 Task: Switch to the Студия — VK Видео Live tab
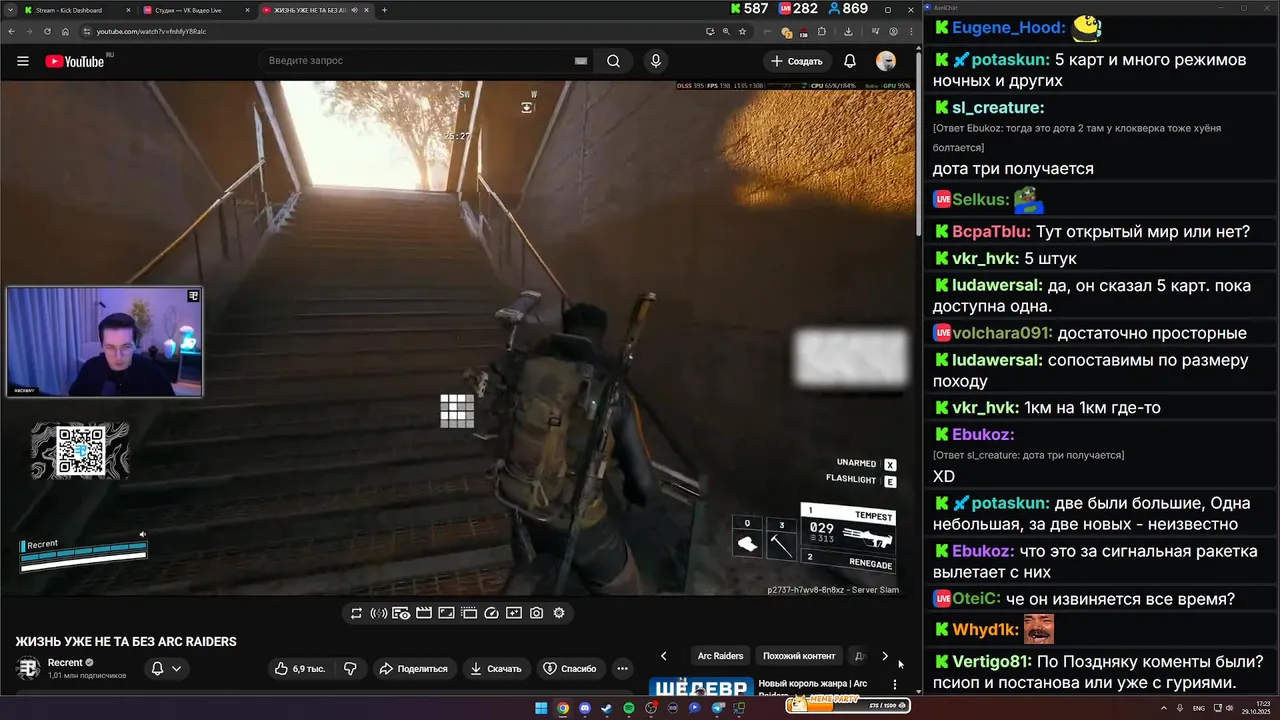(x=195, y=10)
